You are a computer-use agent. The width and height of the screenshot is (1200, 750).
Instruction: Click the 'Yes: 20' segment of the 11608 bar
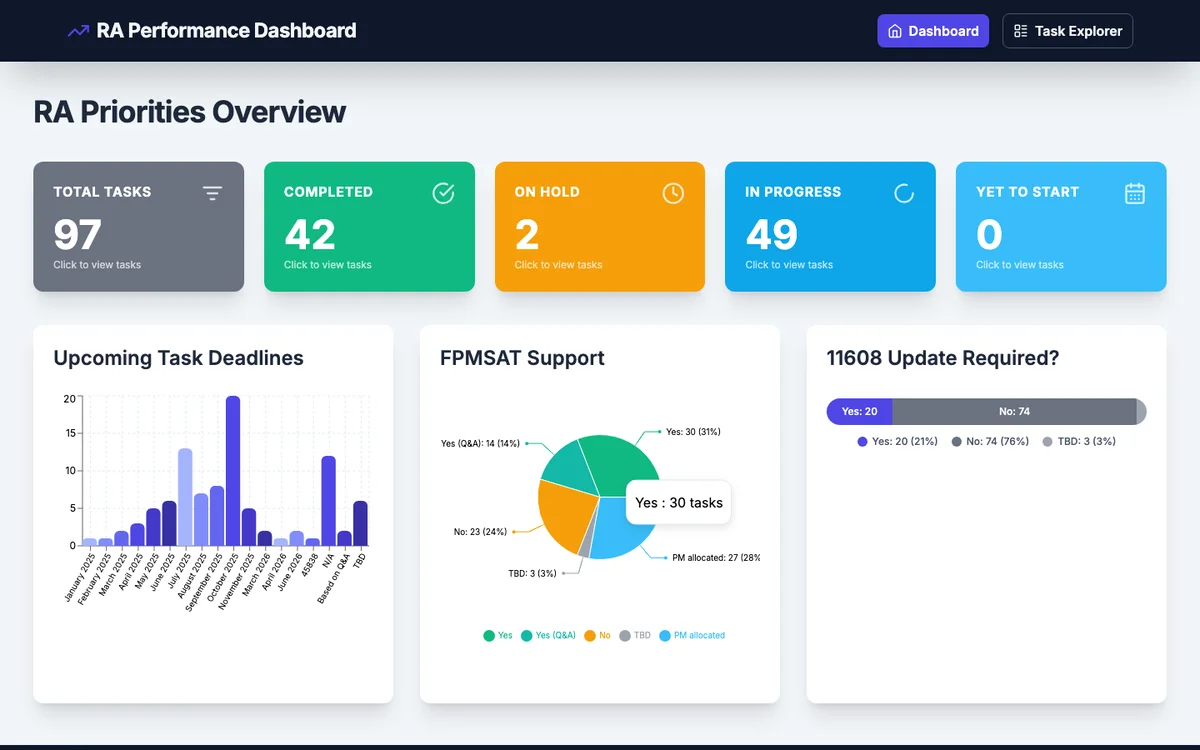click(x=858, y=411)
